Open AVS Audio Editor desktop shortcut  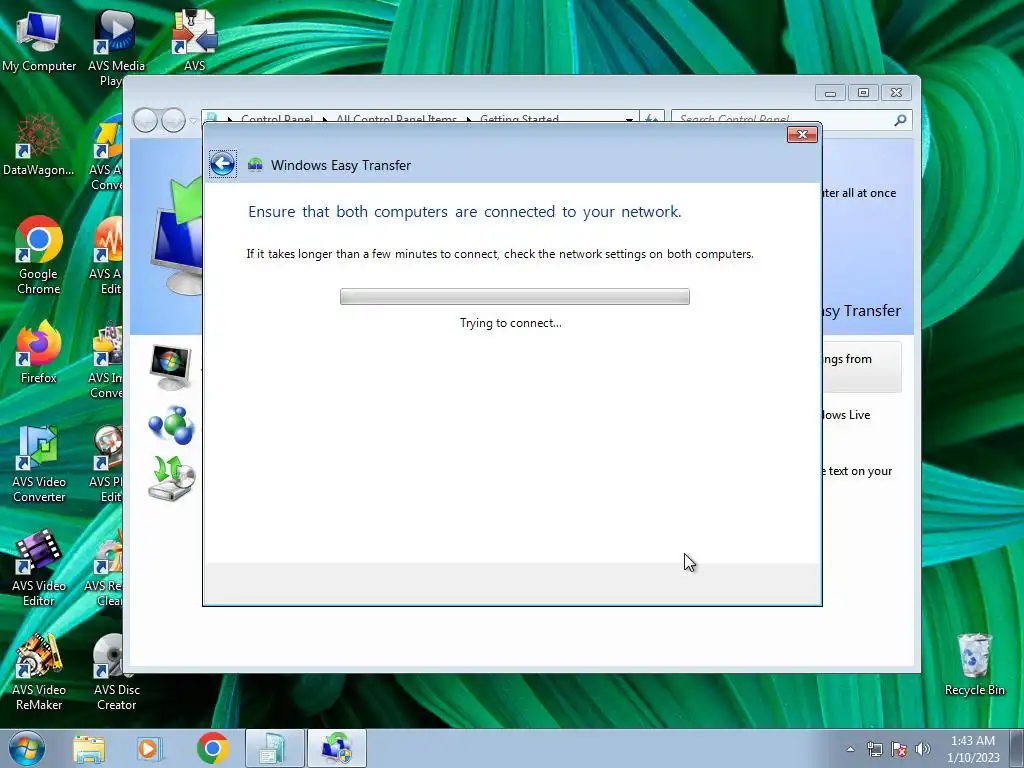(107, 255)
